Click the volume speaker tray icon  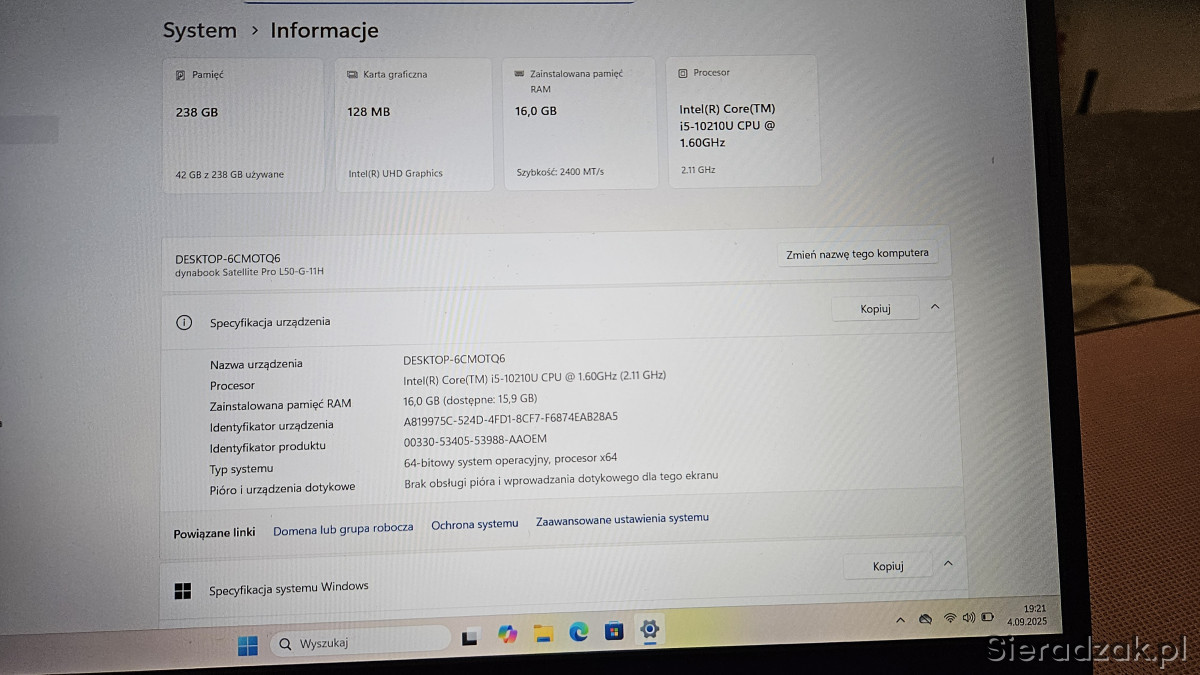pos(968,618)
